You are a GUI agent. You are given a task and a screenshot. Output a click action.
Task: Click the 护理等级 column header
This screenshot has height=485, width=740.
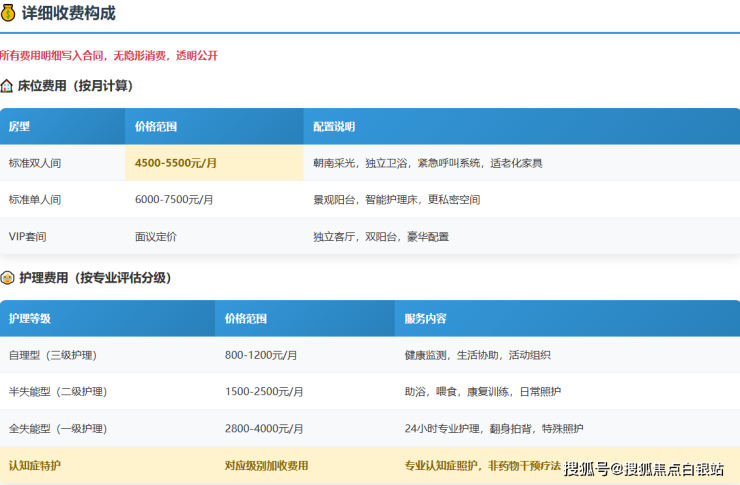click(x=30, y=318)
